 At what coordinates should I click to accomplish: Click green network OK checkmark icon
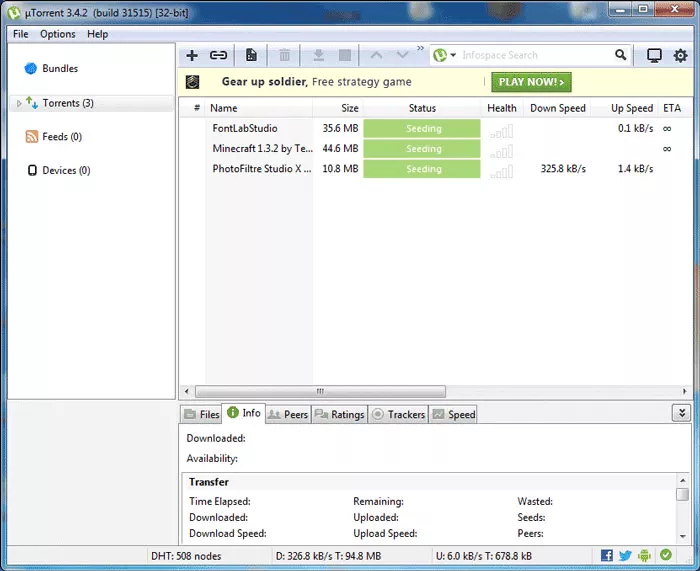click(666, 554)
